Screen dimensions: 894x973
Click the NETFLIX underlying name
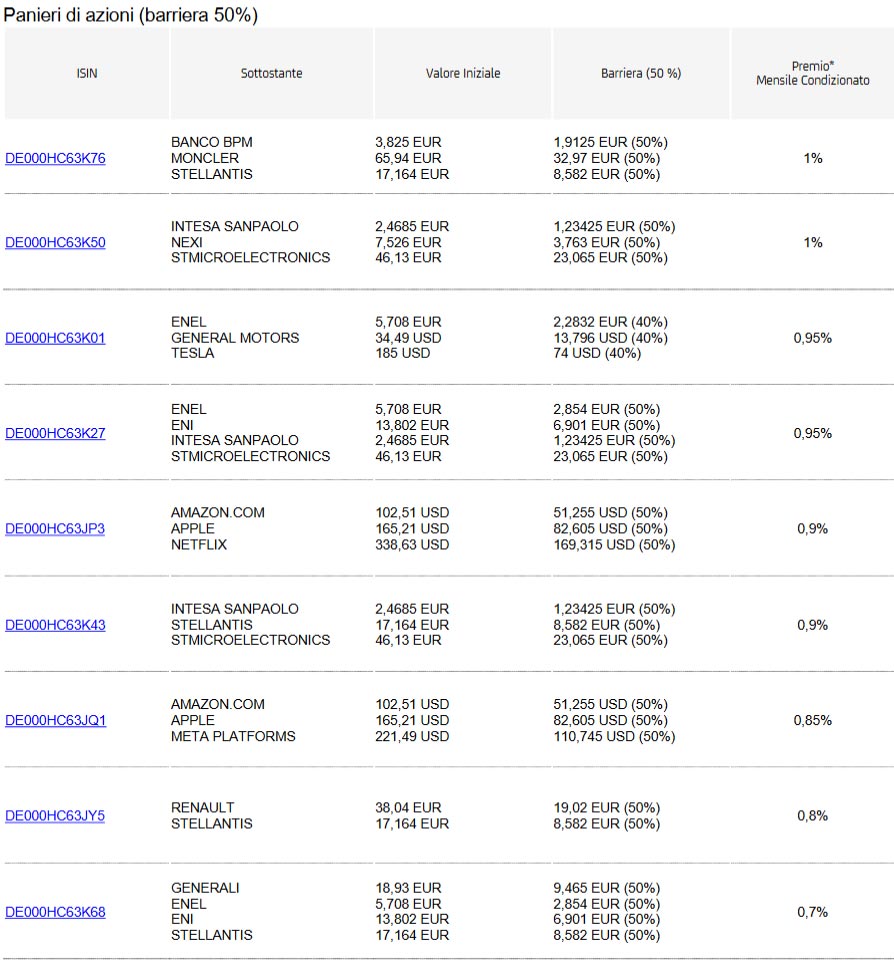199,545
